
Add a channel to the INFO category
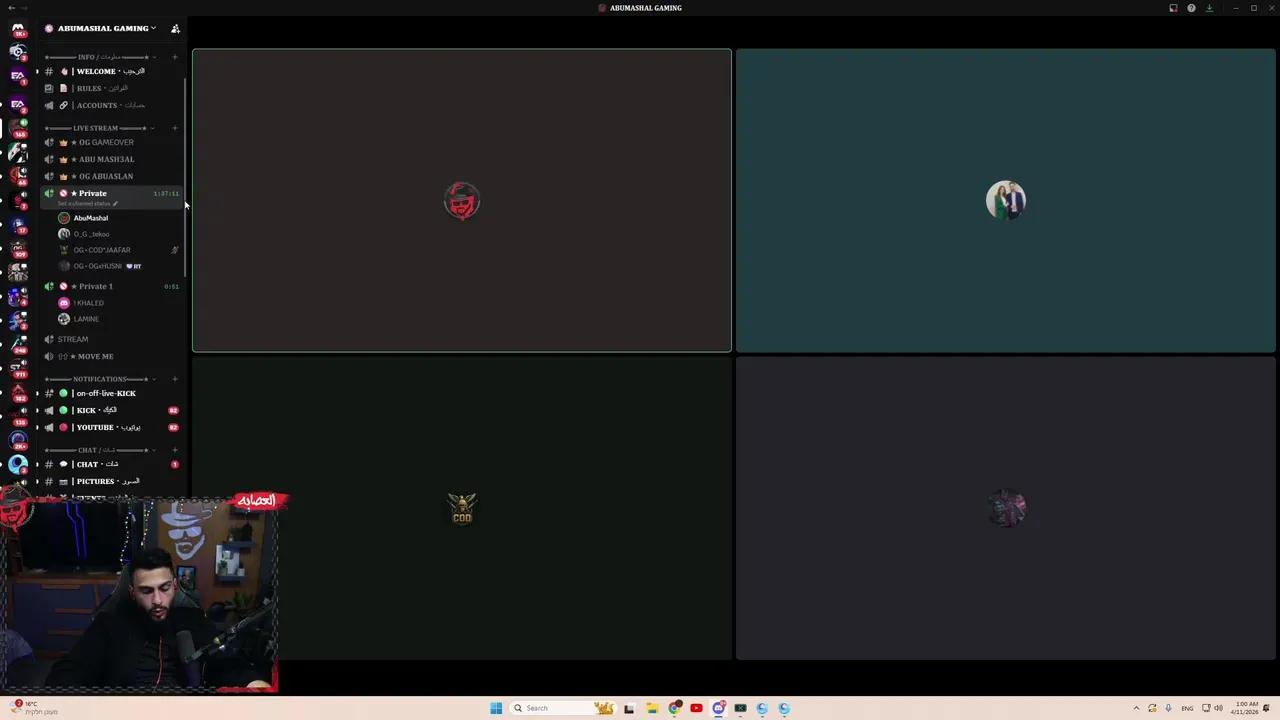[x=175, y=57]
